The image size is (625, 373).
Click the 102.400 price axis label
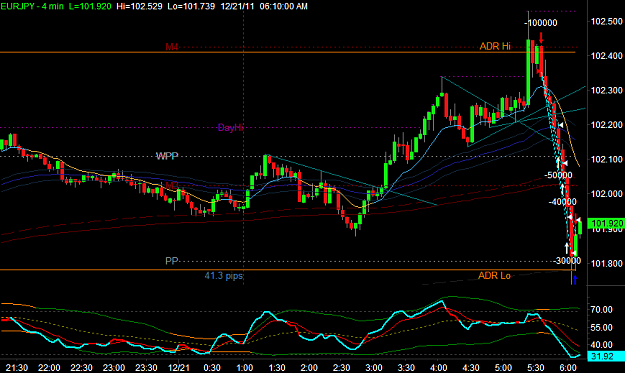tap(607, 56)
